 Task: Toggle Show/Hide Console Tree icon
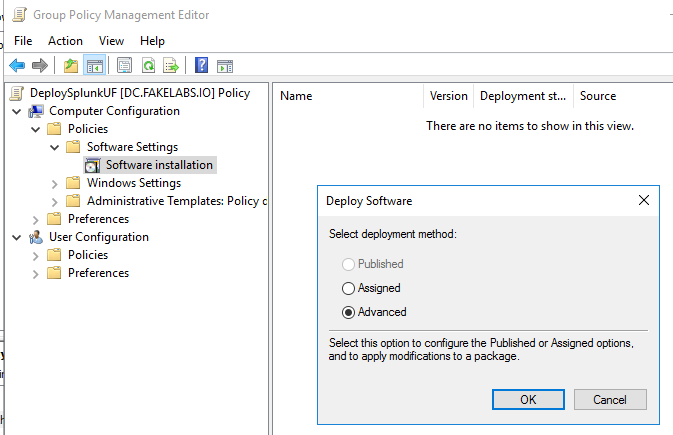tap(95, 66)
